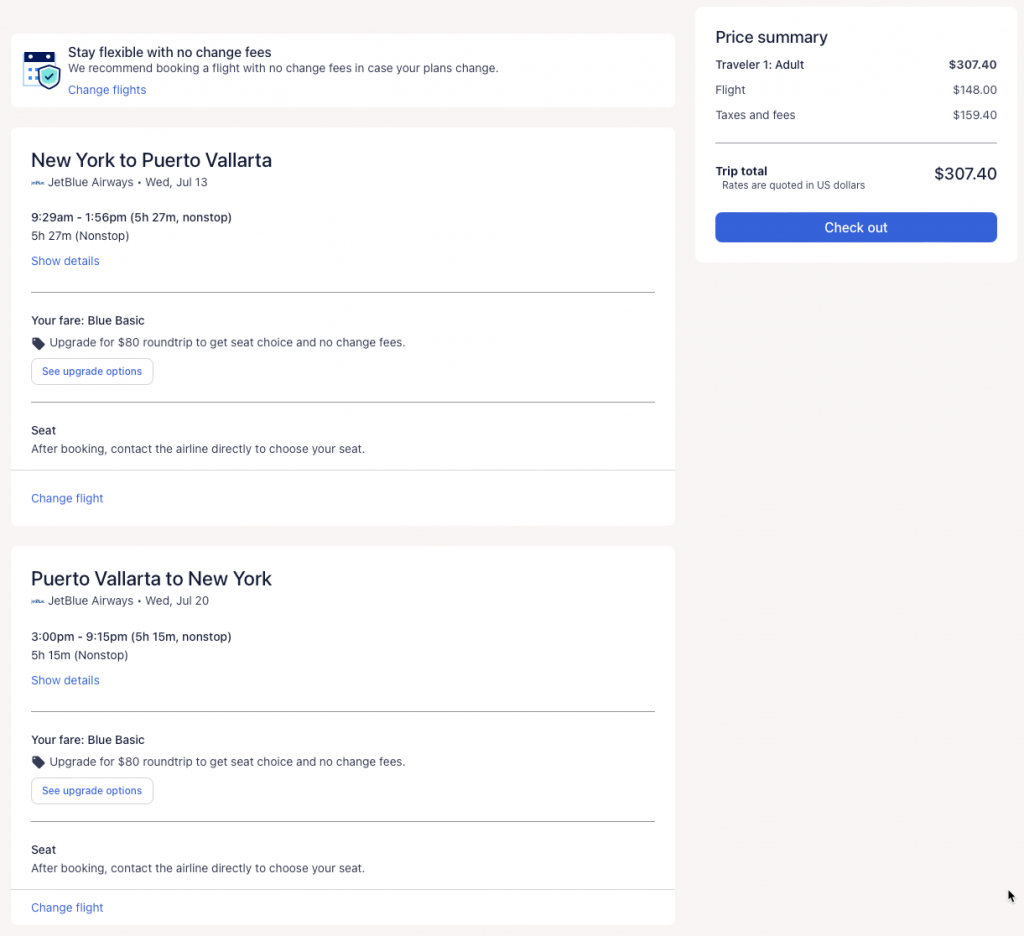Click the price tag icon in outbound fare
The width and height of the screenshot is (1024, 936).
38,343
